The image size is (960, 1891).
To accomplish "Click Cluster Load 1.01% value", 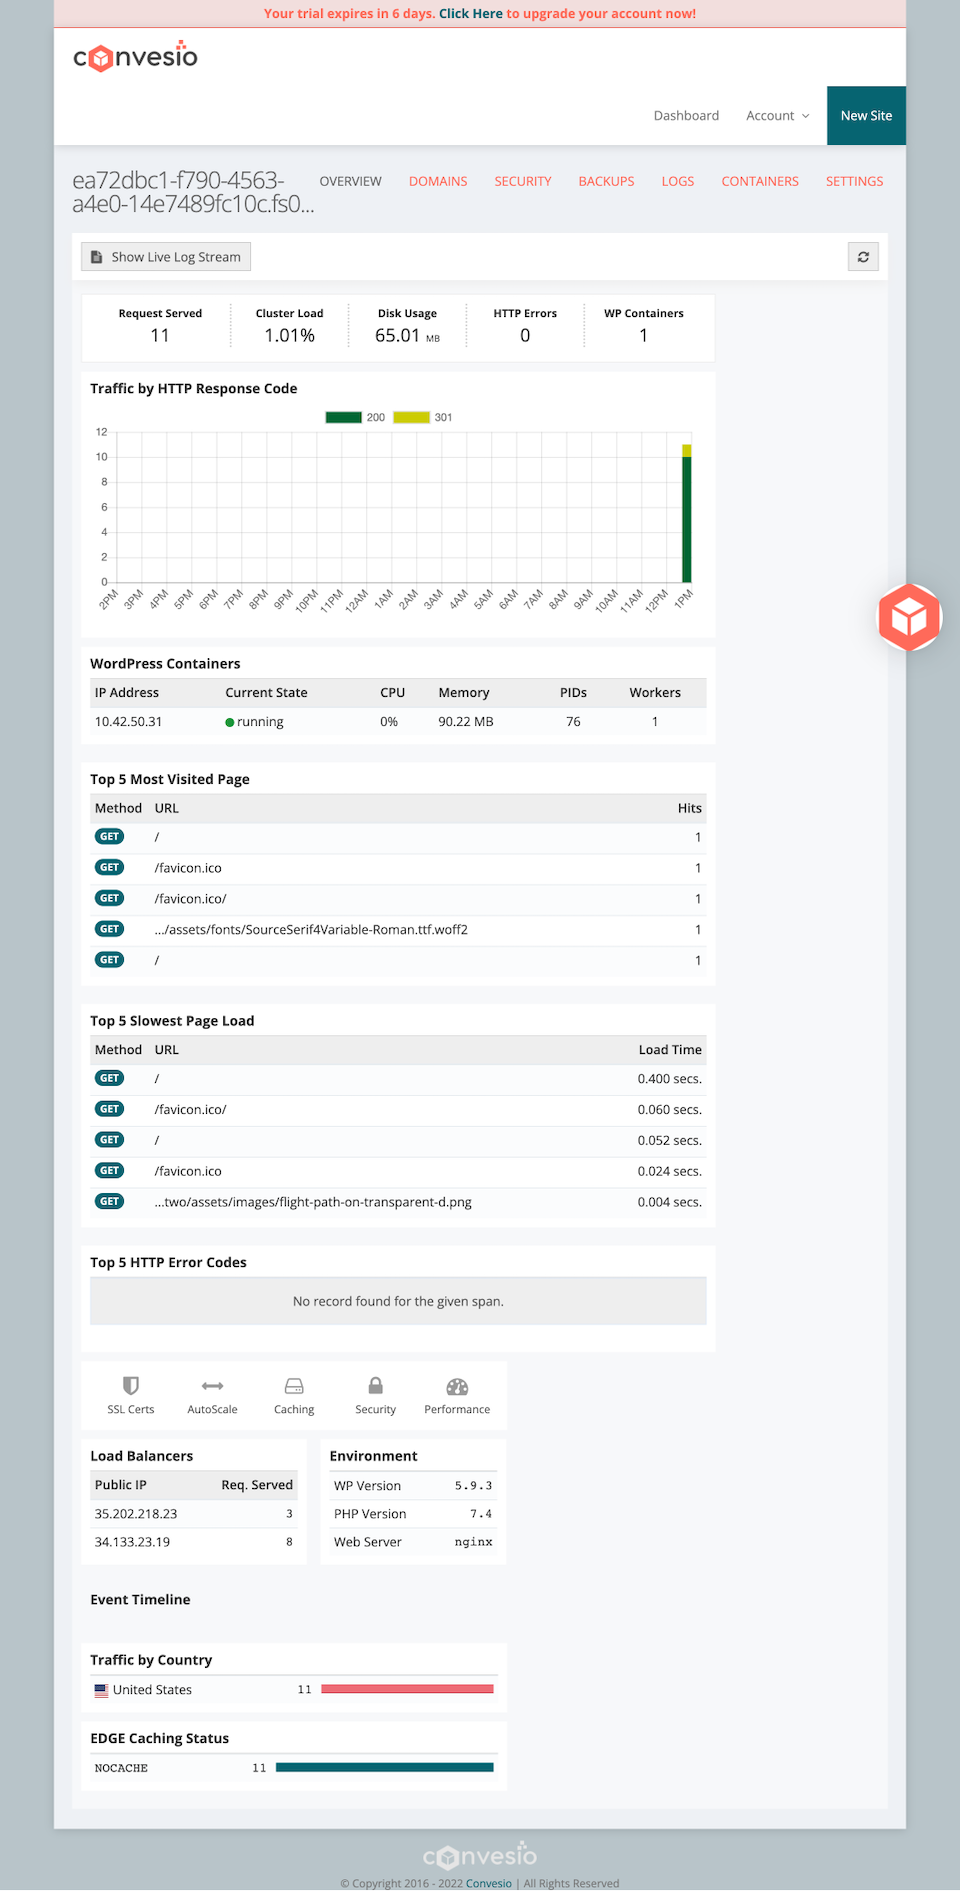I will tap(289, 336).
